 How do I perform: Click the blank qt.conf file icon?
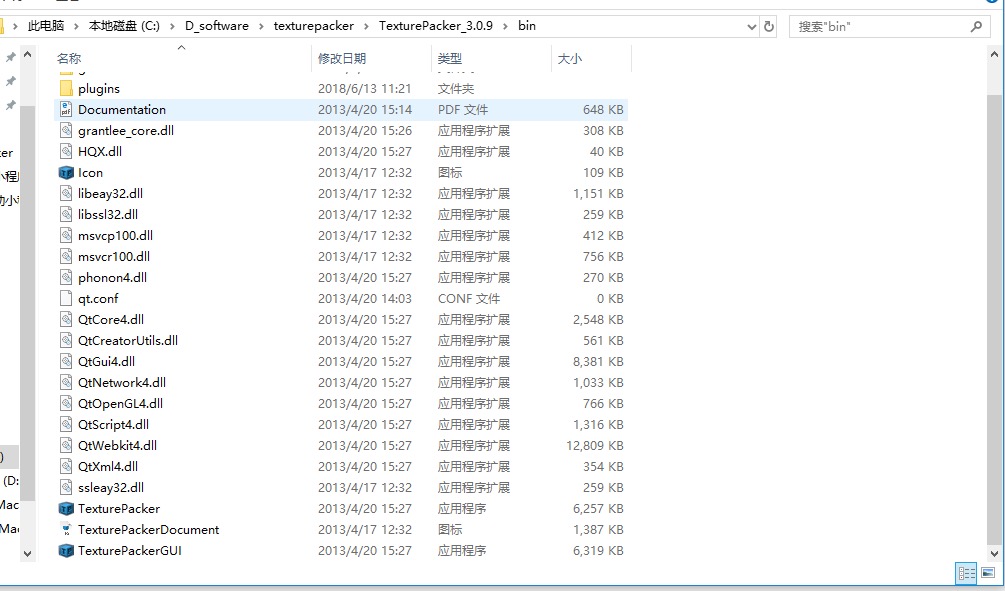pyautogui.click(x=66, y=299)
